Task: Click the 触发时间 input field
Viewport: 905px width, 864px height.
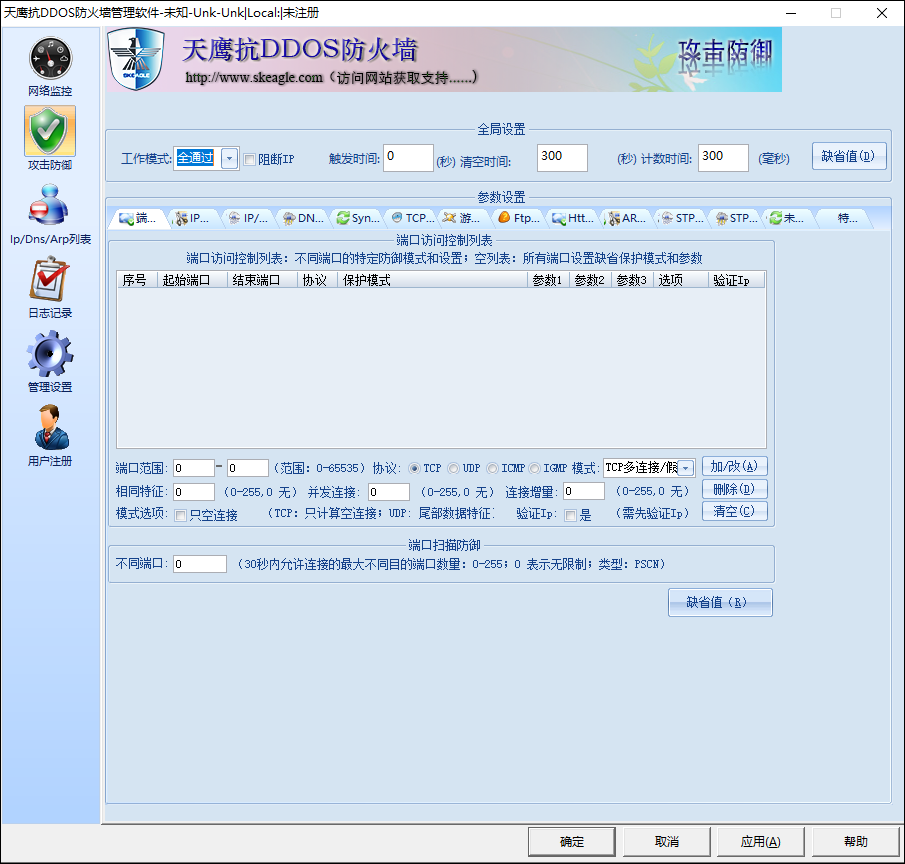Action: [408, 158]
